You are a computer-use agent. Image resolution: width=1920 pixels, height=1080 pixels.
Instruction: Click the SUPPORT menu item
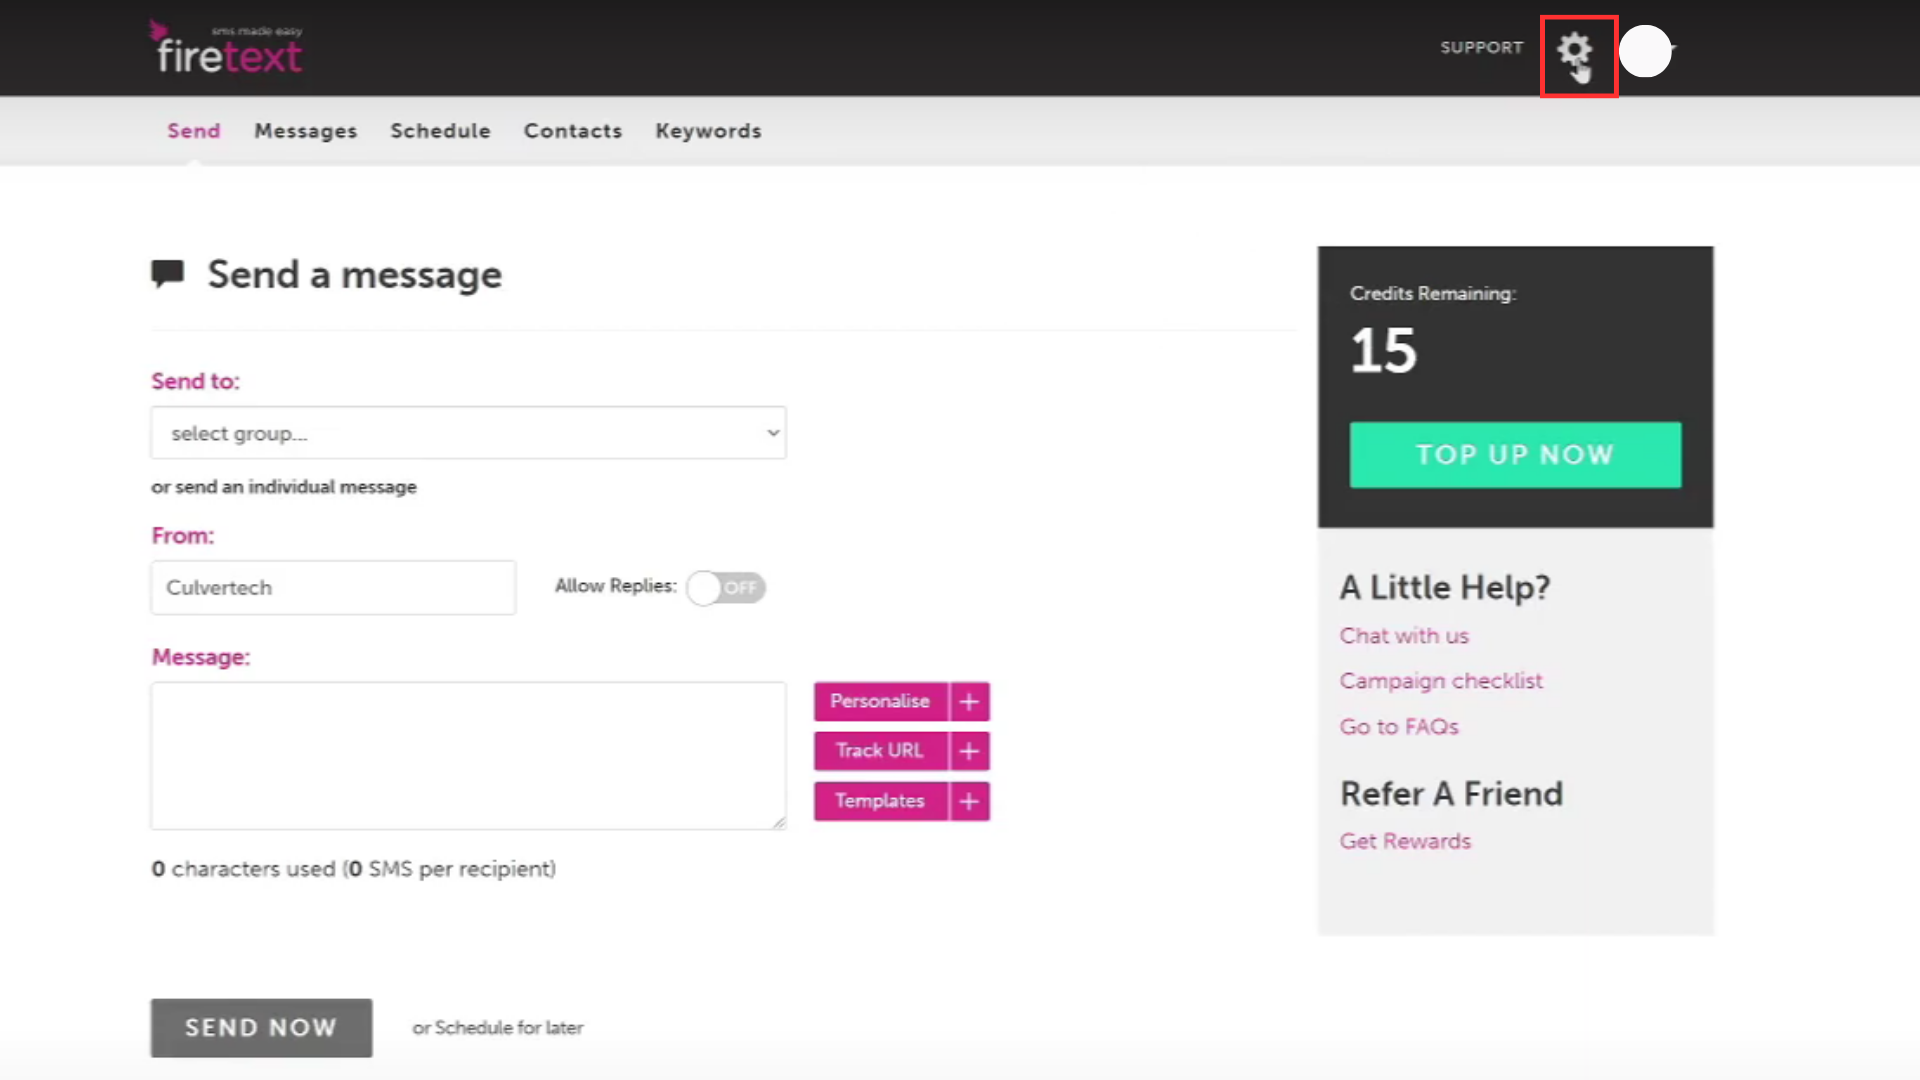pyautogui.click(x=1482, y=46)
